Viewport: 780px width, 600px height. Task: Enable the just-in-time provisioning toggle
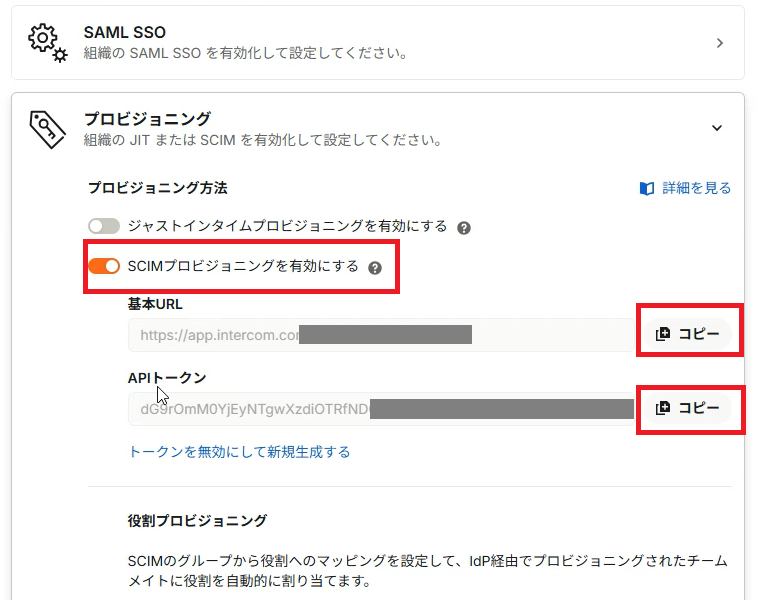[104, 226]
